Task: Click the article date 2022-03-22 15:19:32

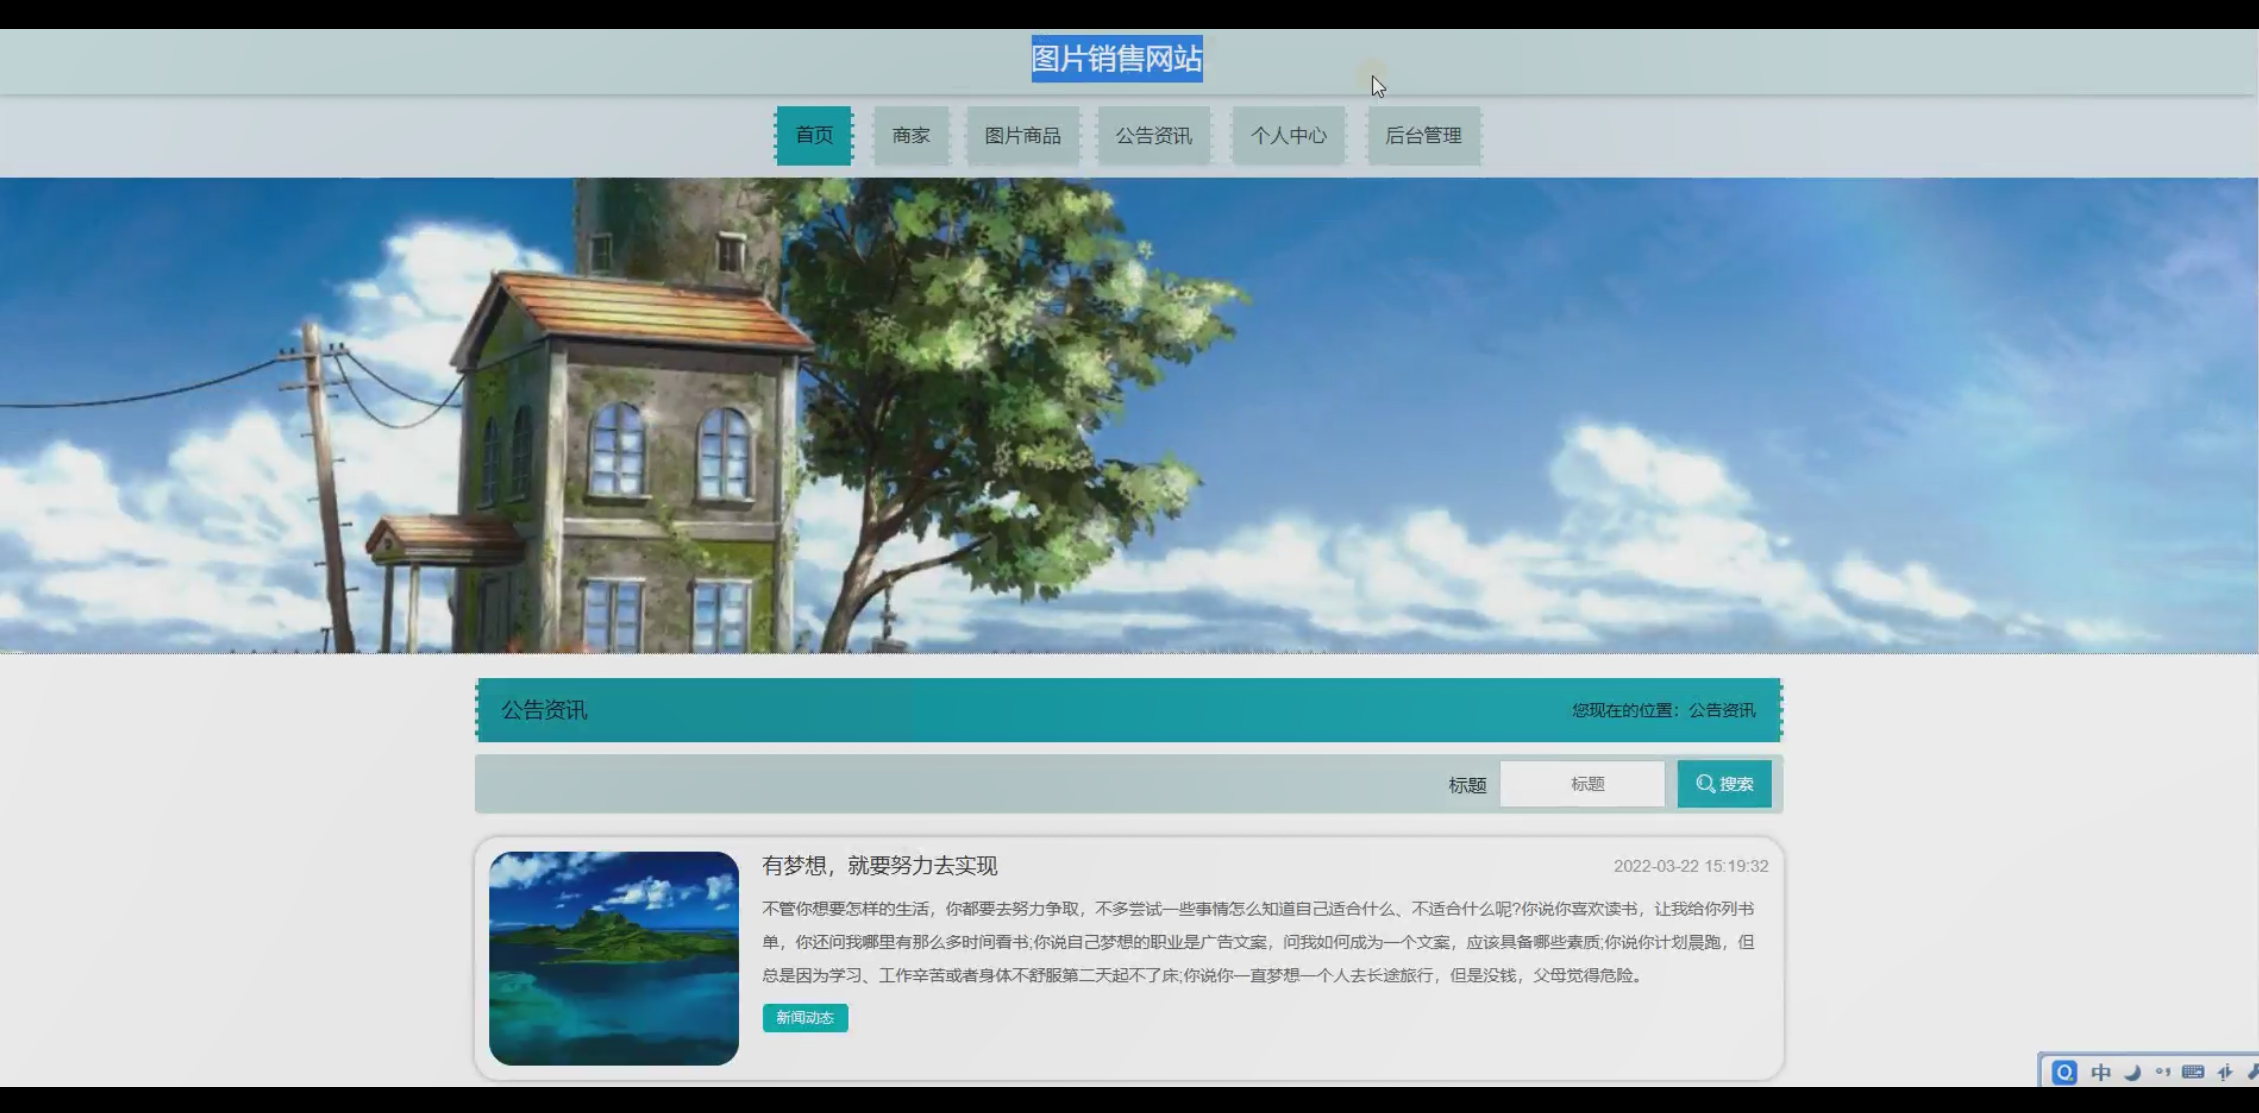Action: [1691, 866]
